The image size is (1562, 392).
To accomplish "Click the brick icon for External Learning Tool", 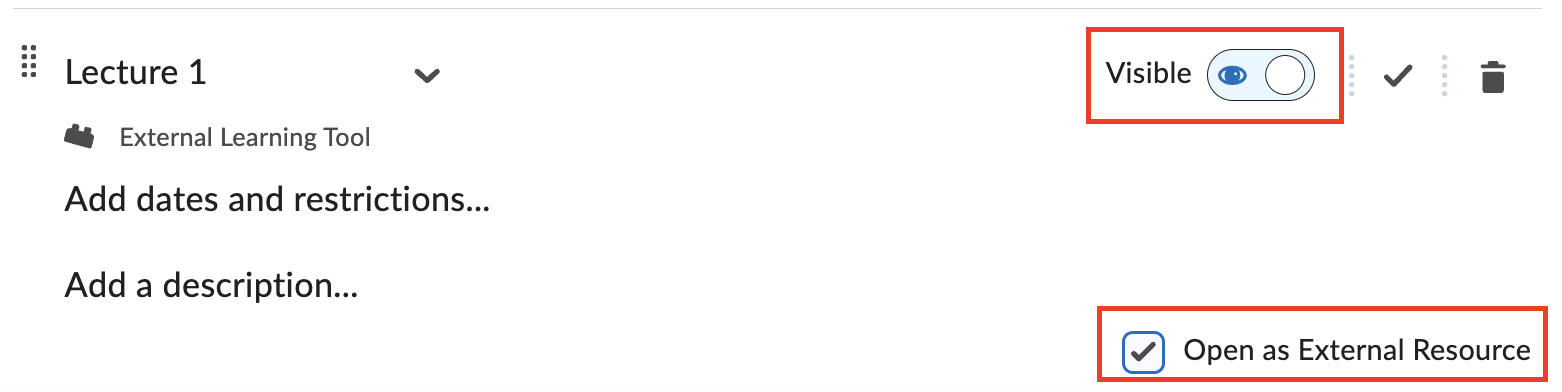I will pyautogui.click(x=79, y=137).
